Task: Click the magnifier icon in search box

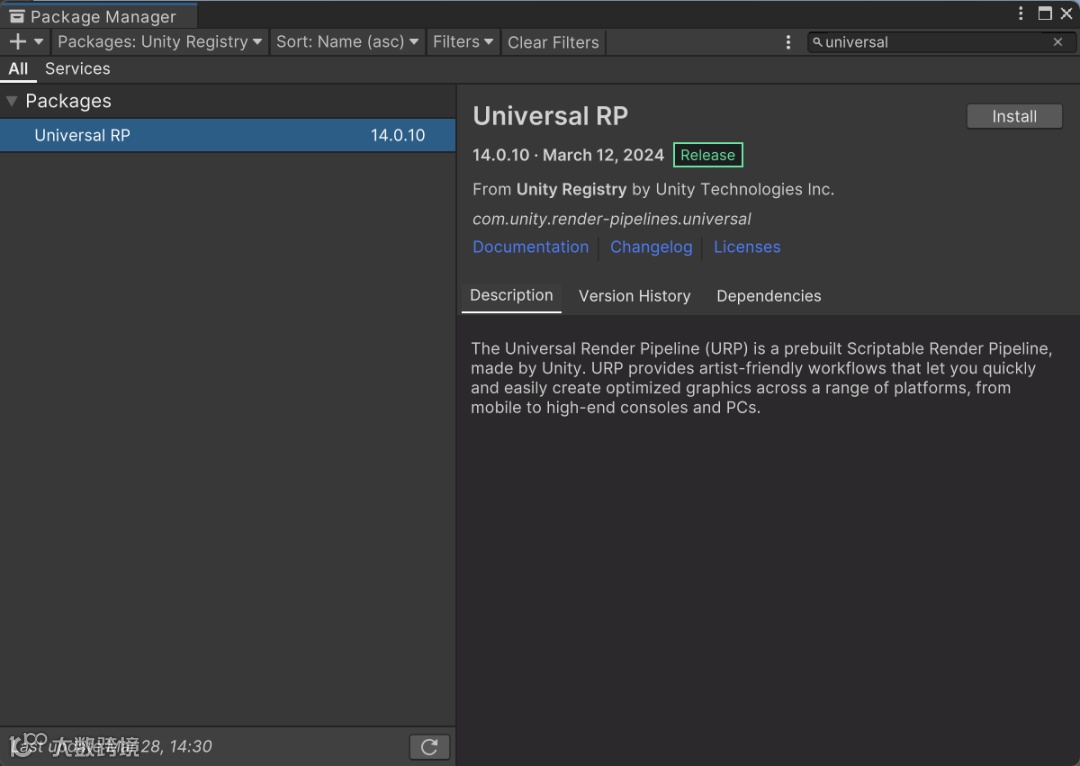Action: pyautogui.click(x=817, y=43)
